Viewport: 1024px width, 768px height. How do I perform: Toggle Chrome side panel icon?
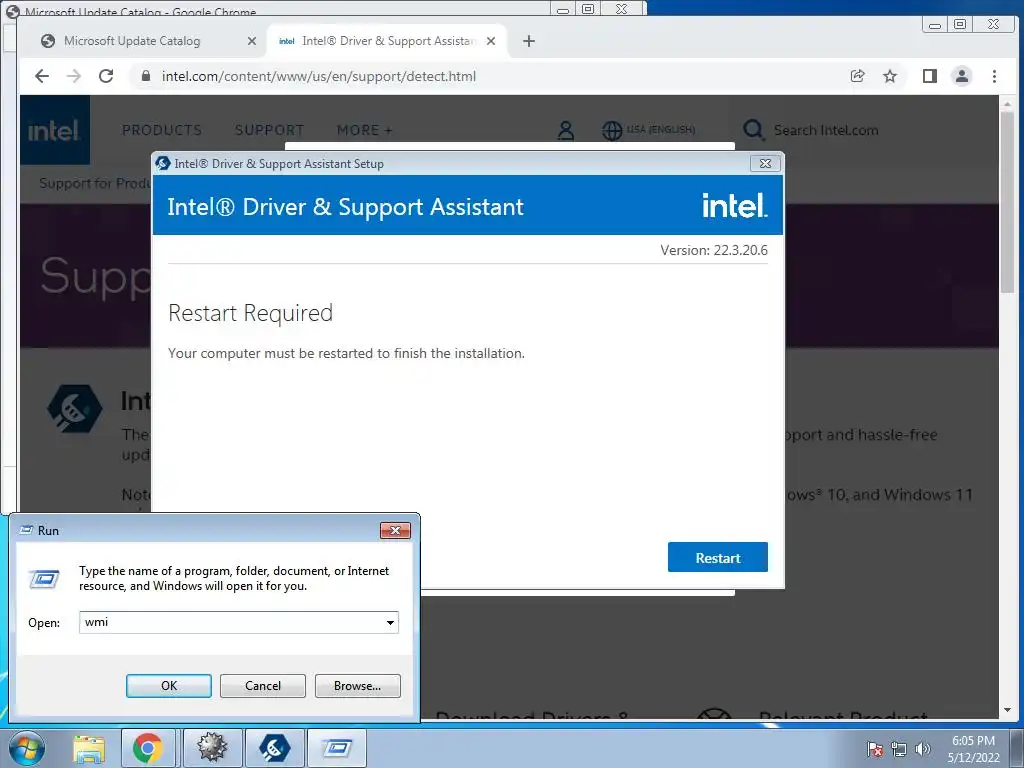click(929, 76)
